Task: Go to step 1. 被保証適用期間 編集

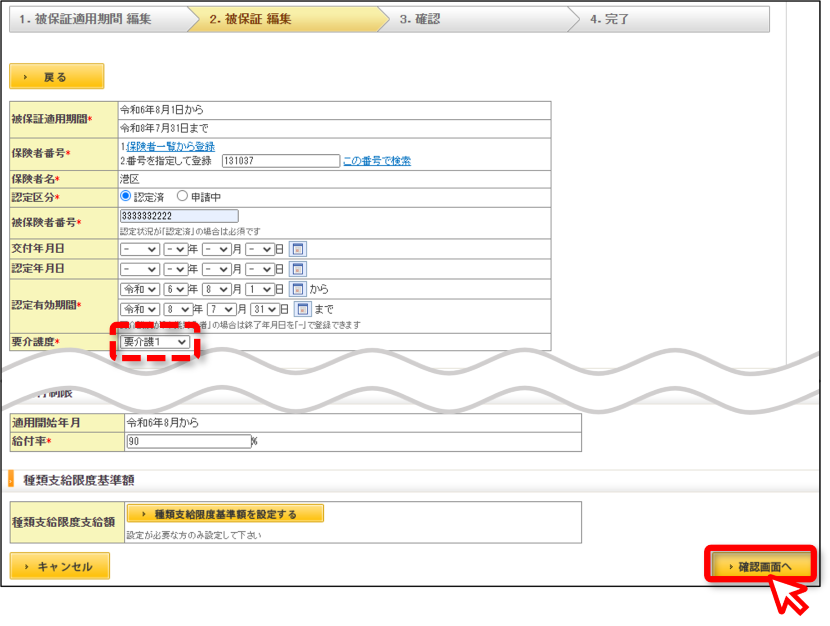Action: (x=98, y=19)
